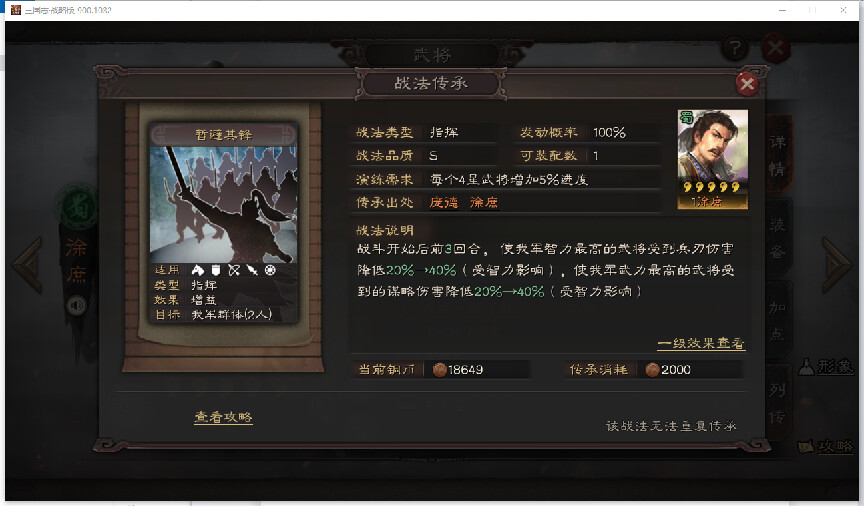
Task: Click the 徐庶 general portrait card
Action: (x=712, y=159)
